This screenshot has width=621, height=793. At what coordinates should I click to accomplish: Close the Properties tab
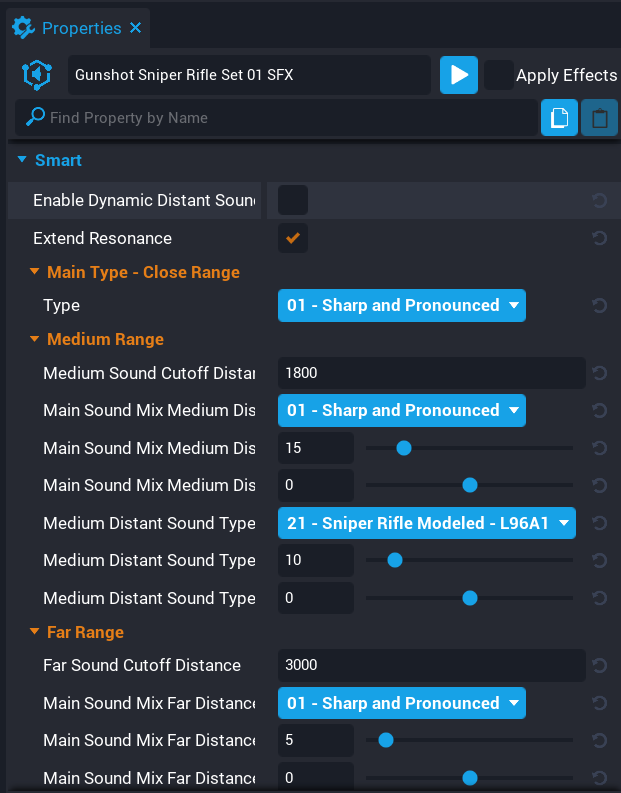click(136, 28)
